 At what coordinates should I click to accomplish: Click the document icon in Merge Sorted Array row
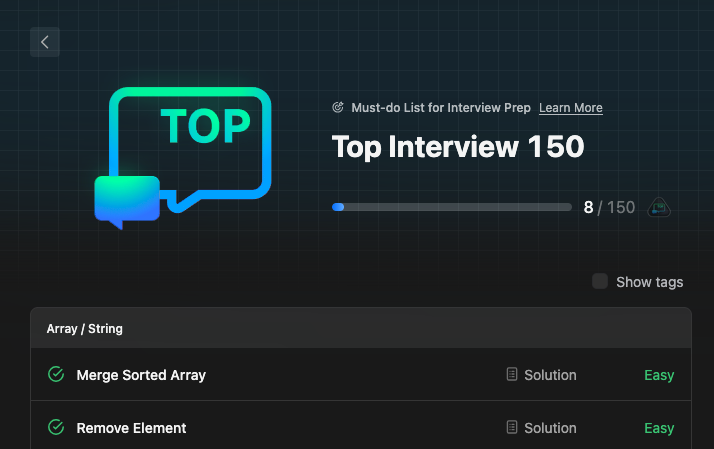512,374
